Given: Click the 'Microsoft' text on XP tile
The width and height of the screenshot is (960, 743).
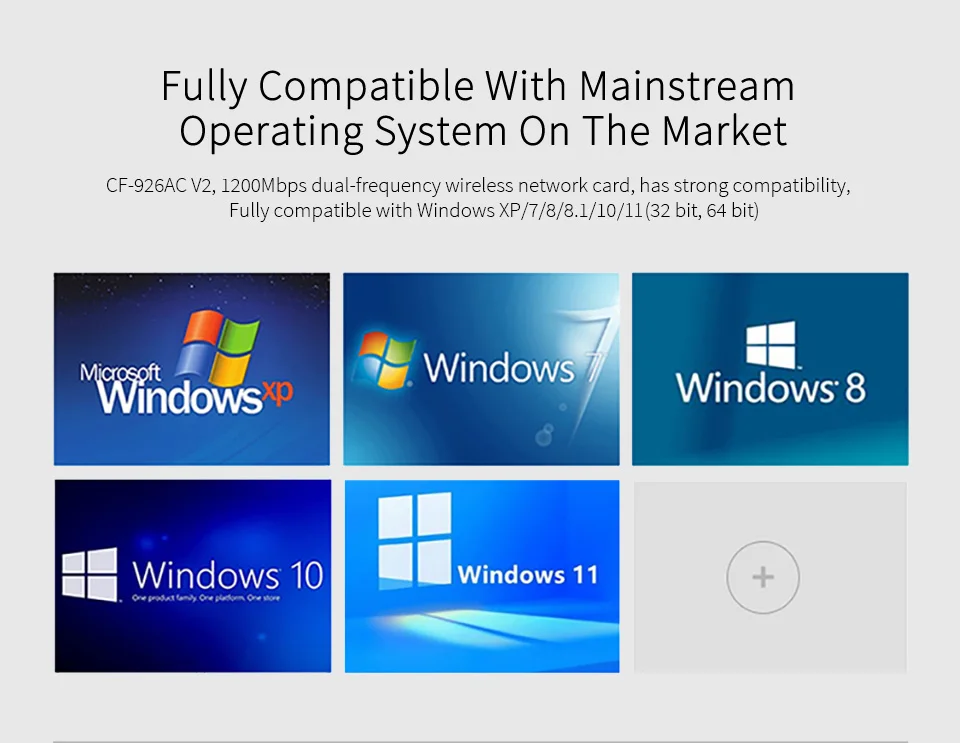Looking at the screenshot, I should (120, 374).
